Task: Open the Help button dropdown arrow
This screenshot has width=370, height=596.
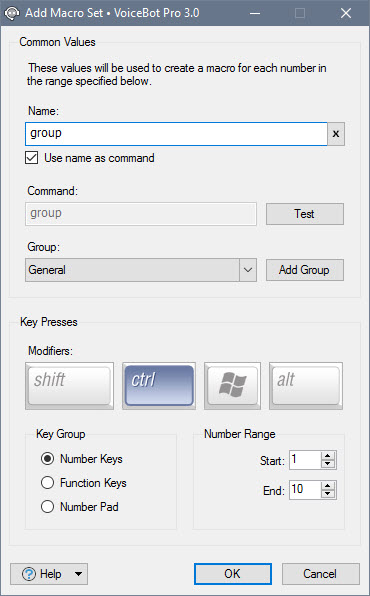Action: click(x=78, y=574)
